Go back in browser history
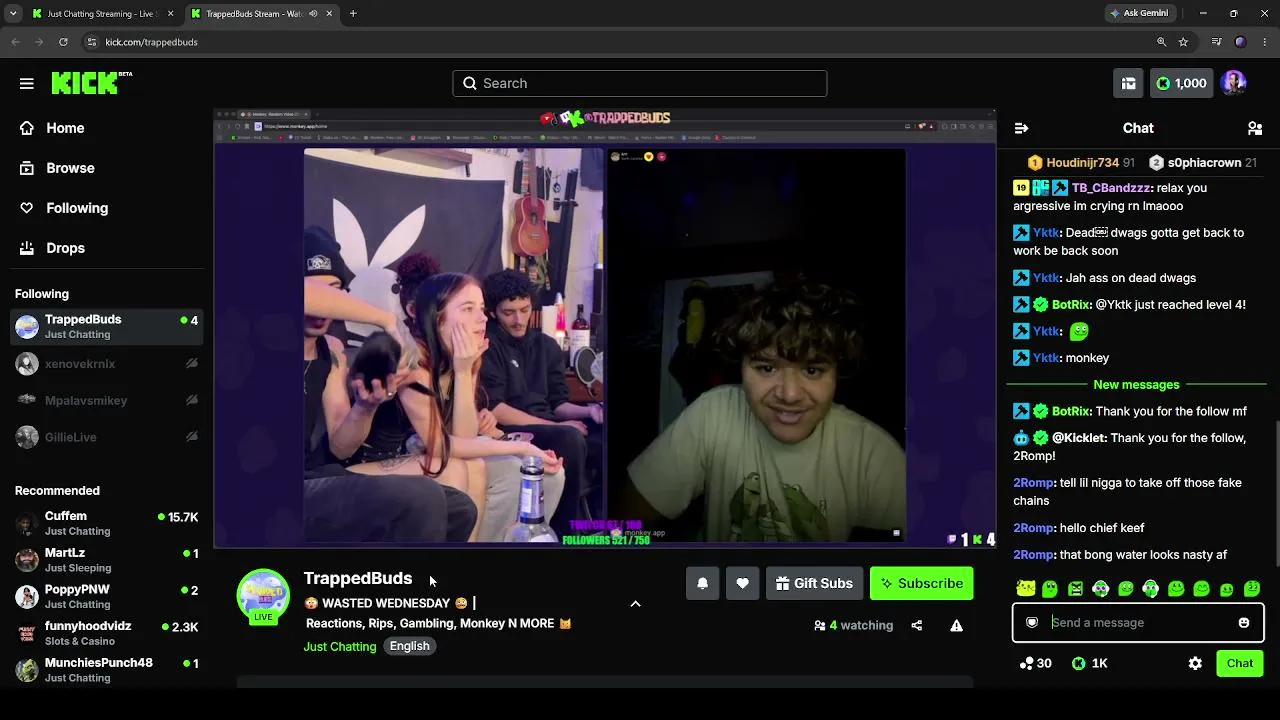 pos(15,42)
